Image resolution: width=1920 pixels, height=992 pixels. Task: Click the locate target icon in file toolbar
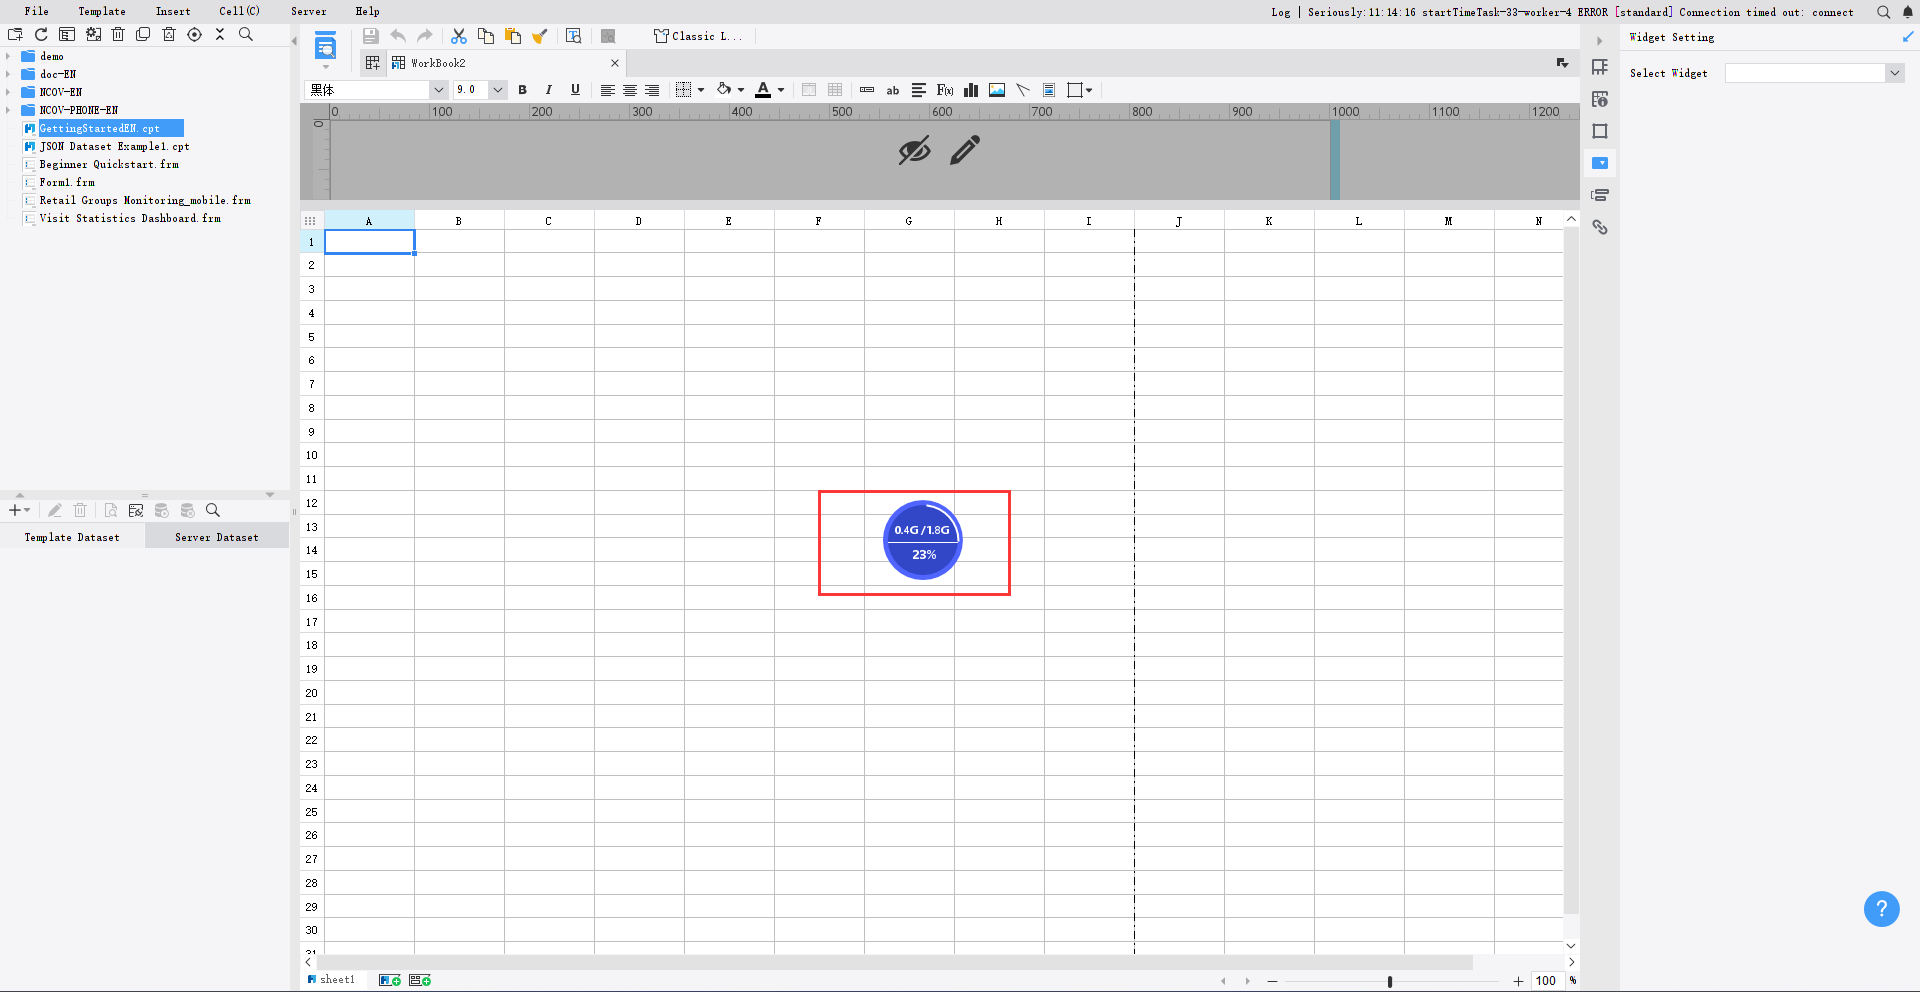(195, 34)
